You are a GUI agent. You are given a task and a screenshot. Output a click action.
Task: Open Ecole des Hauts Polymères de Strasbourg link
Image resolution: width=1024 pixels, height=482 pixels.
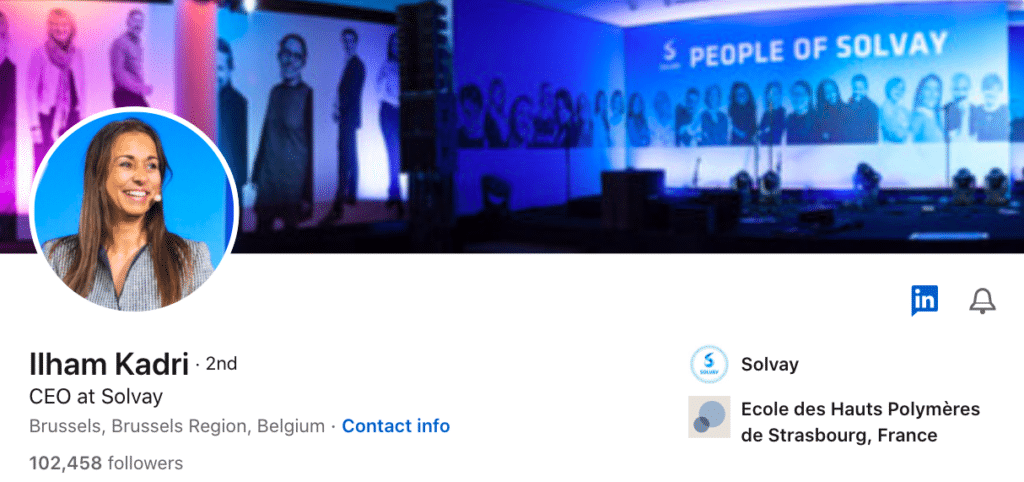pyautogui.click(x=860, y=422)
